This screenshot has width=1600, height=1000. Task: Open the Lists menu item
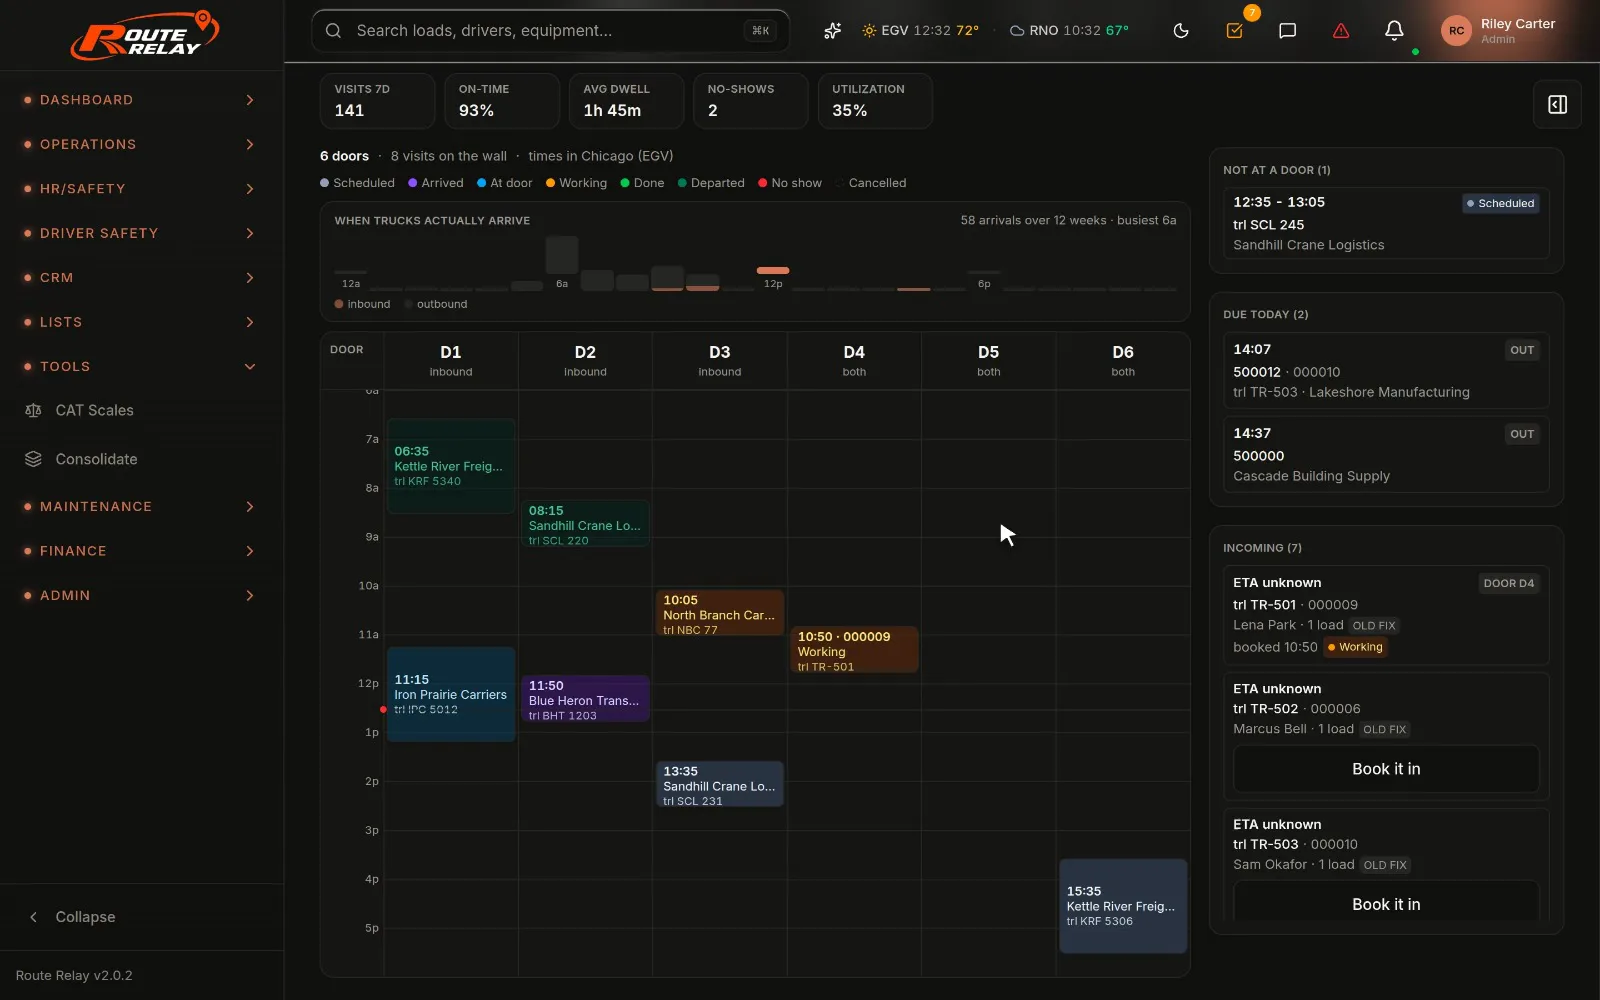click(x=140, y=322)
